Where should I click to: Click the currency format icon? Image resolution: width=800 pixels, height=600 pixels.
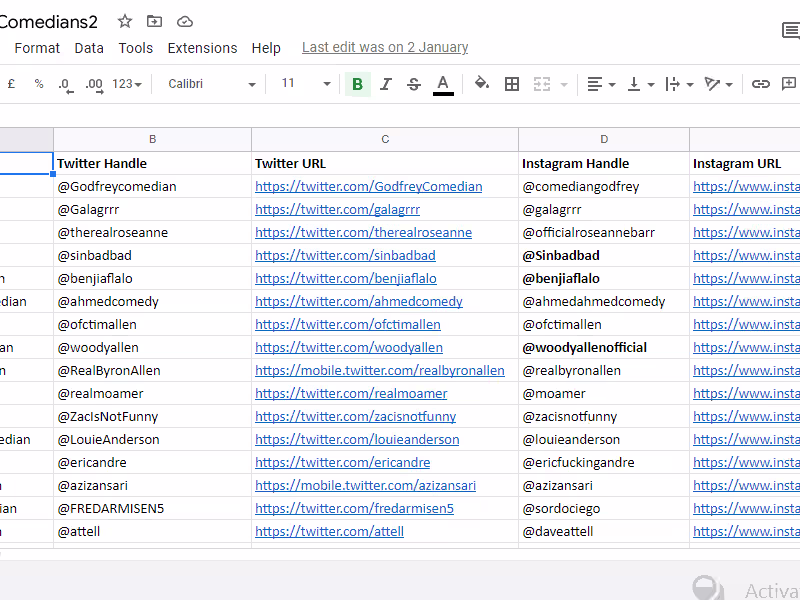coord(11,84)
